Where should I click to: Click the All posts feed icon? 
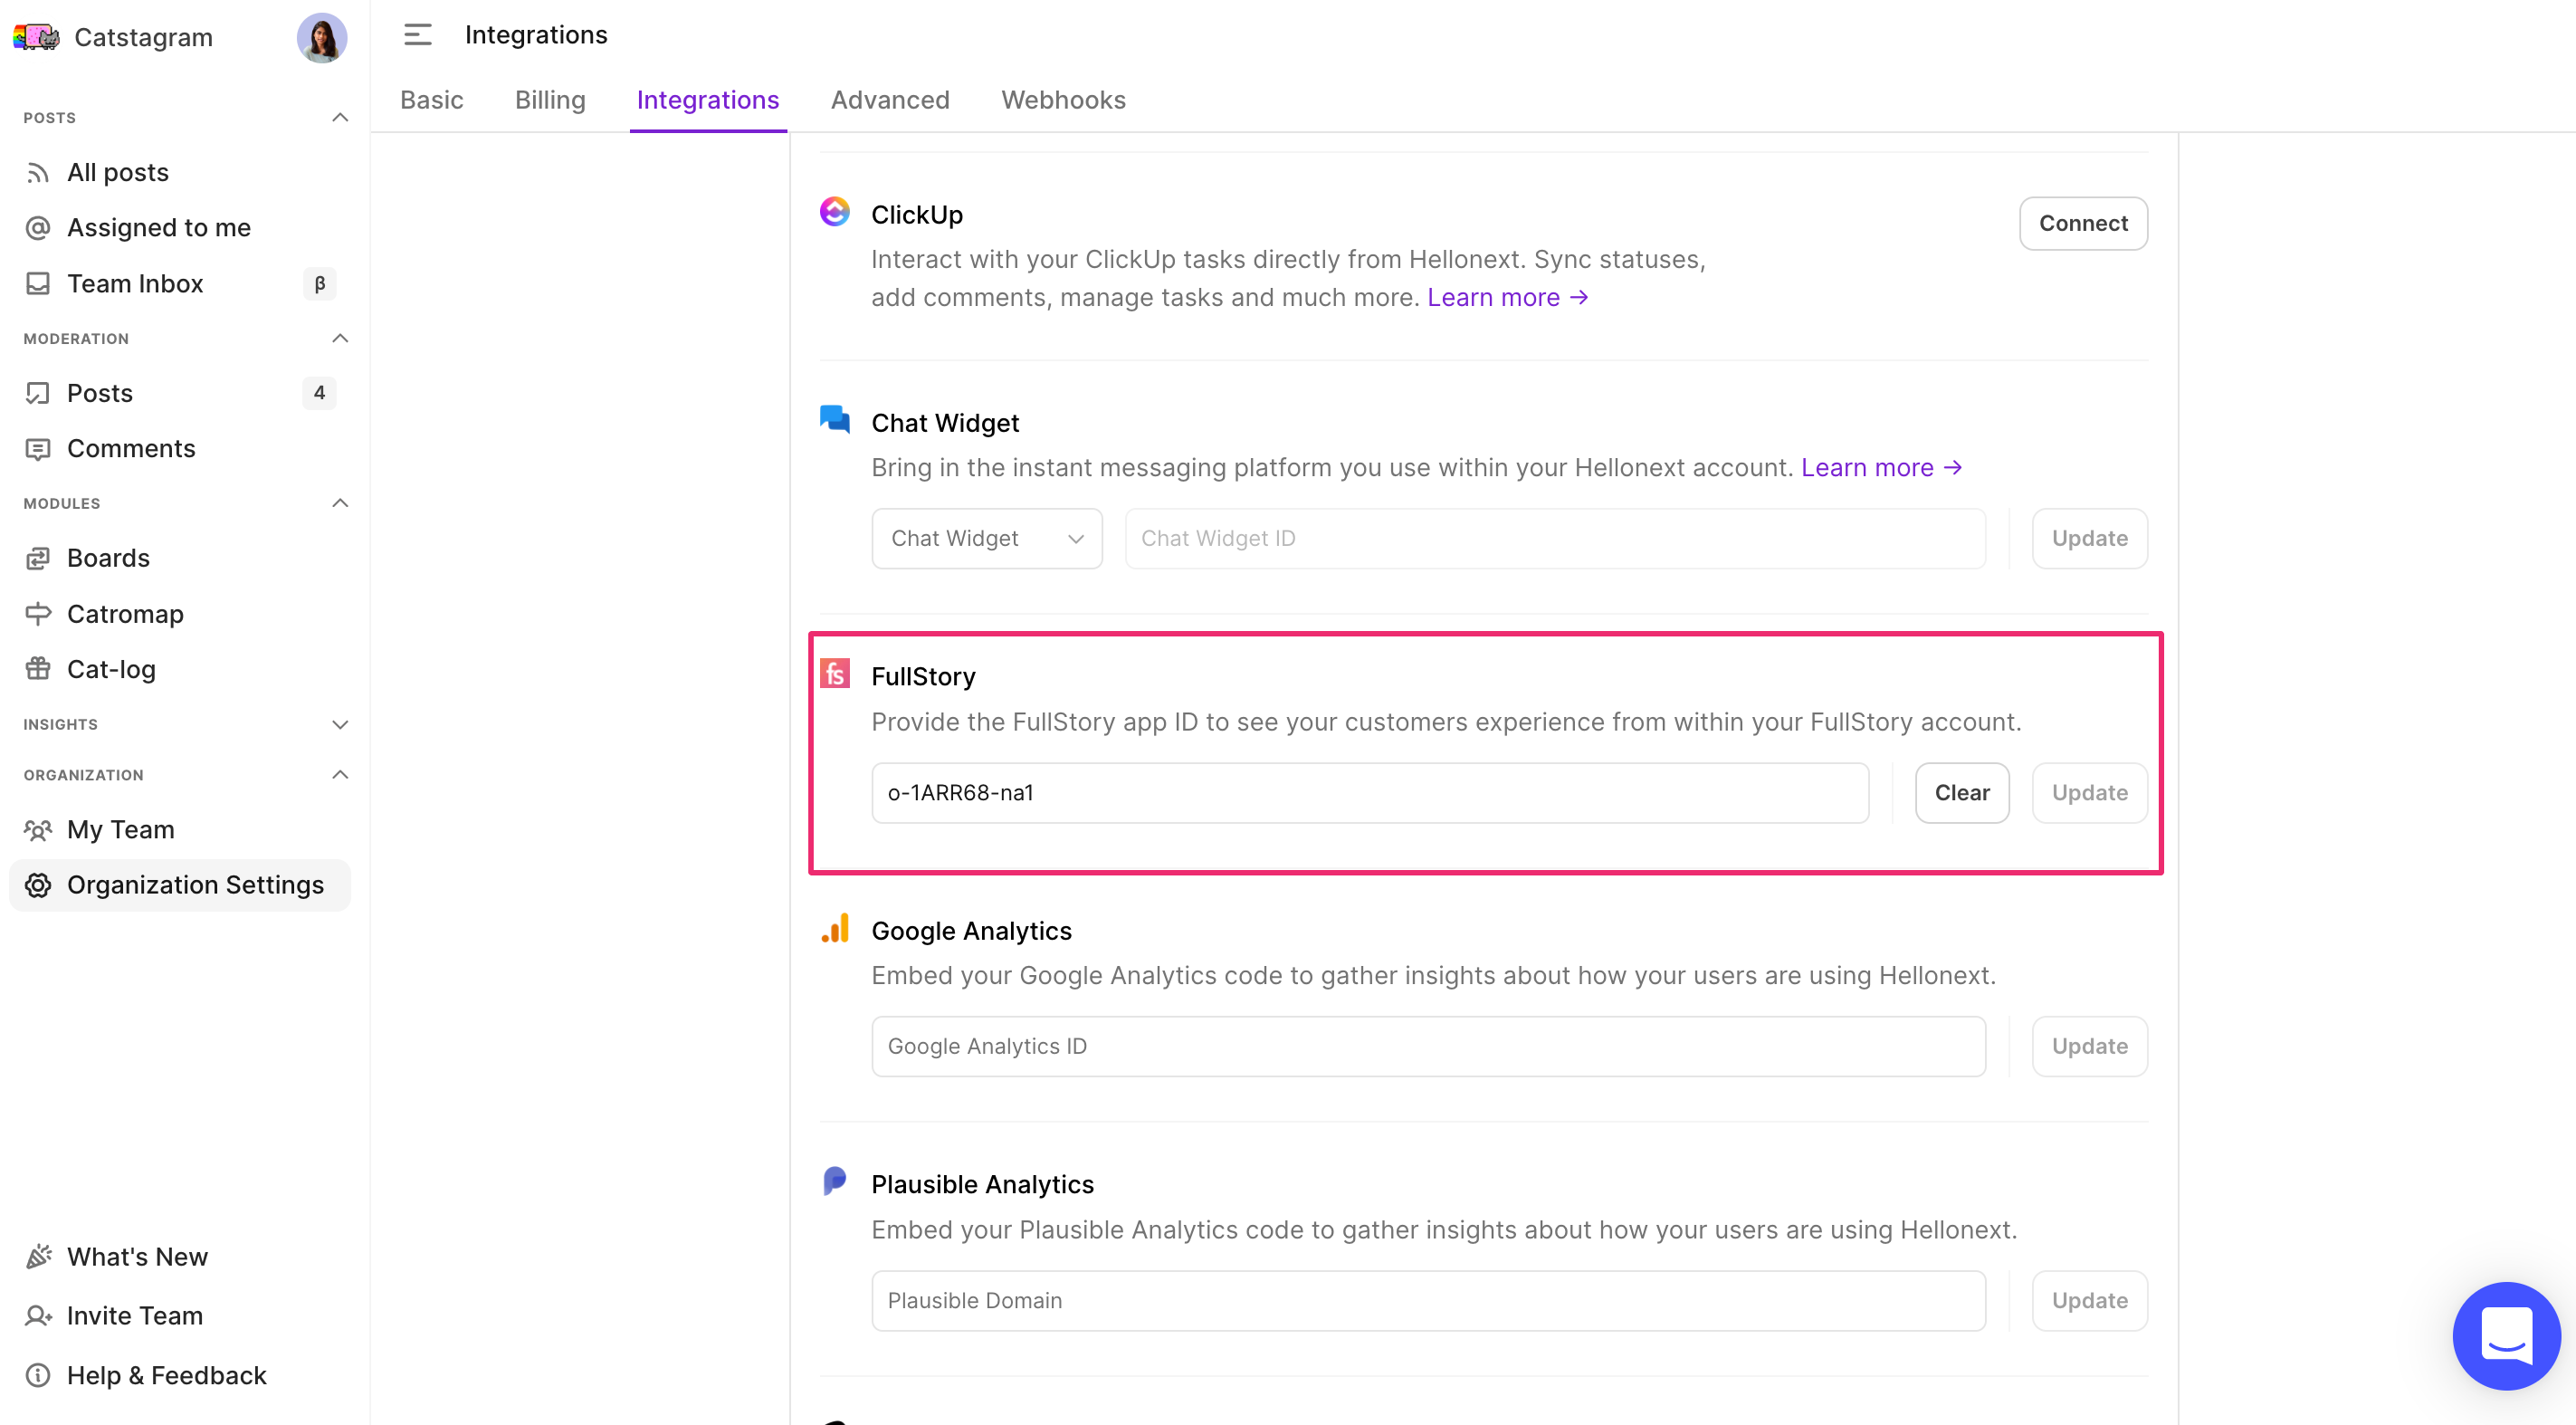tap(38, 173)
